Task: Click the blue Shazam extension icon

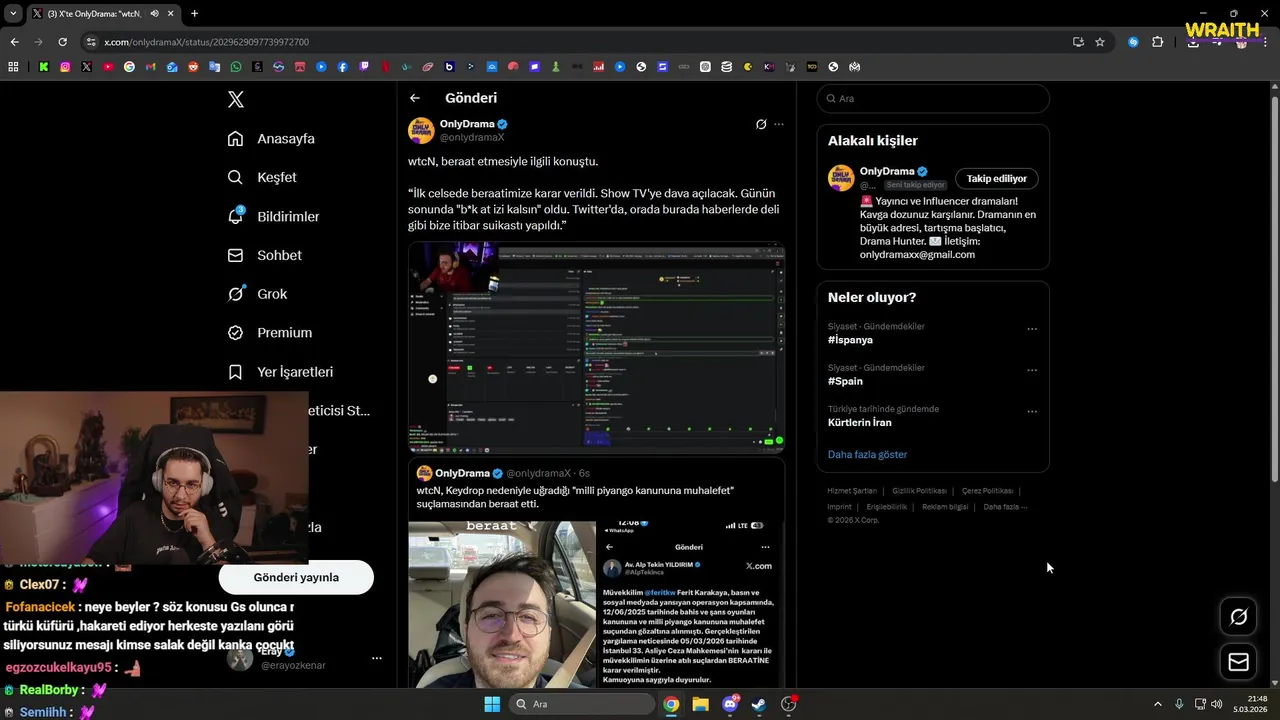Action: click(1133, 42)
